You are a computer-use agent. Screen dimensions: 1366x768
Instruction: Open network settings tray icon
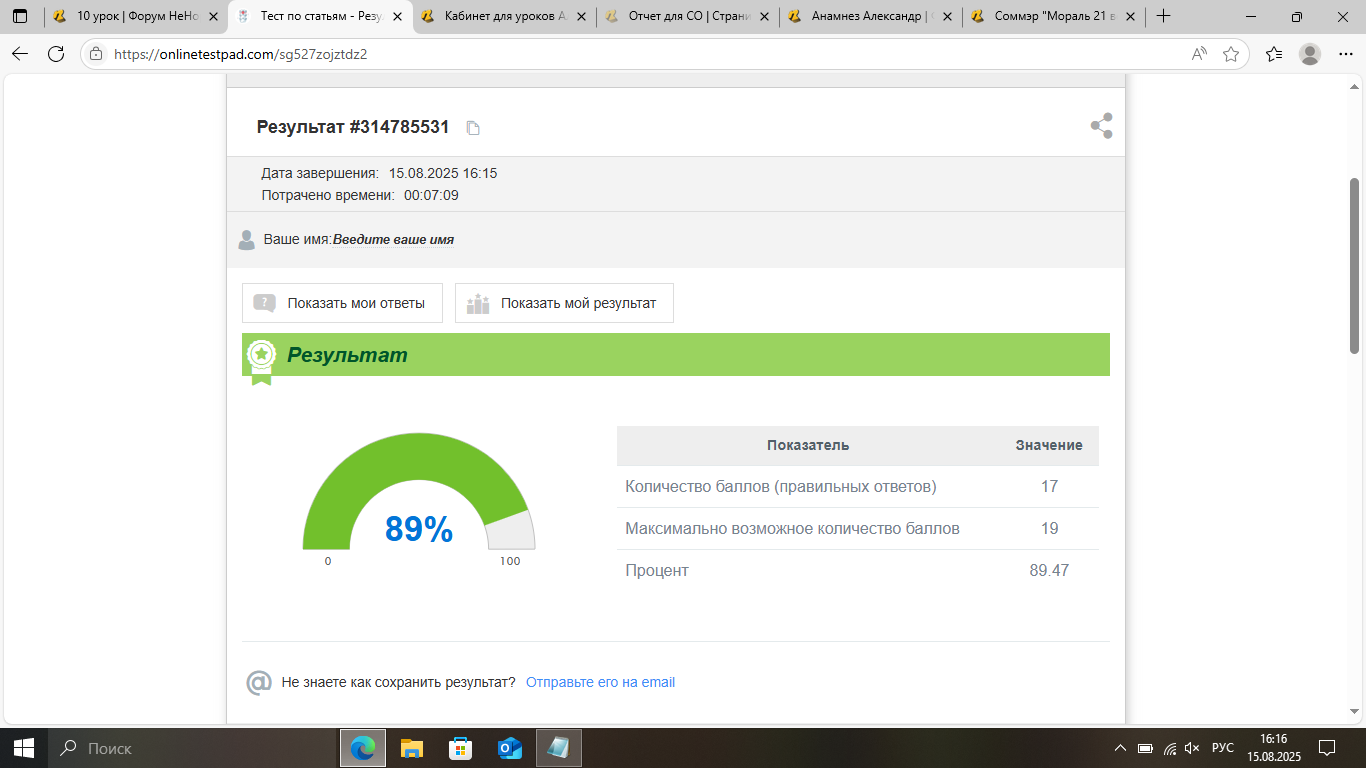(1168, 748)
